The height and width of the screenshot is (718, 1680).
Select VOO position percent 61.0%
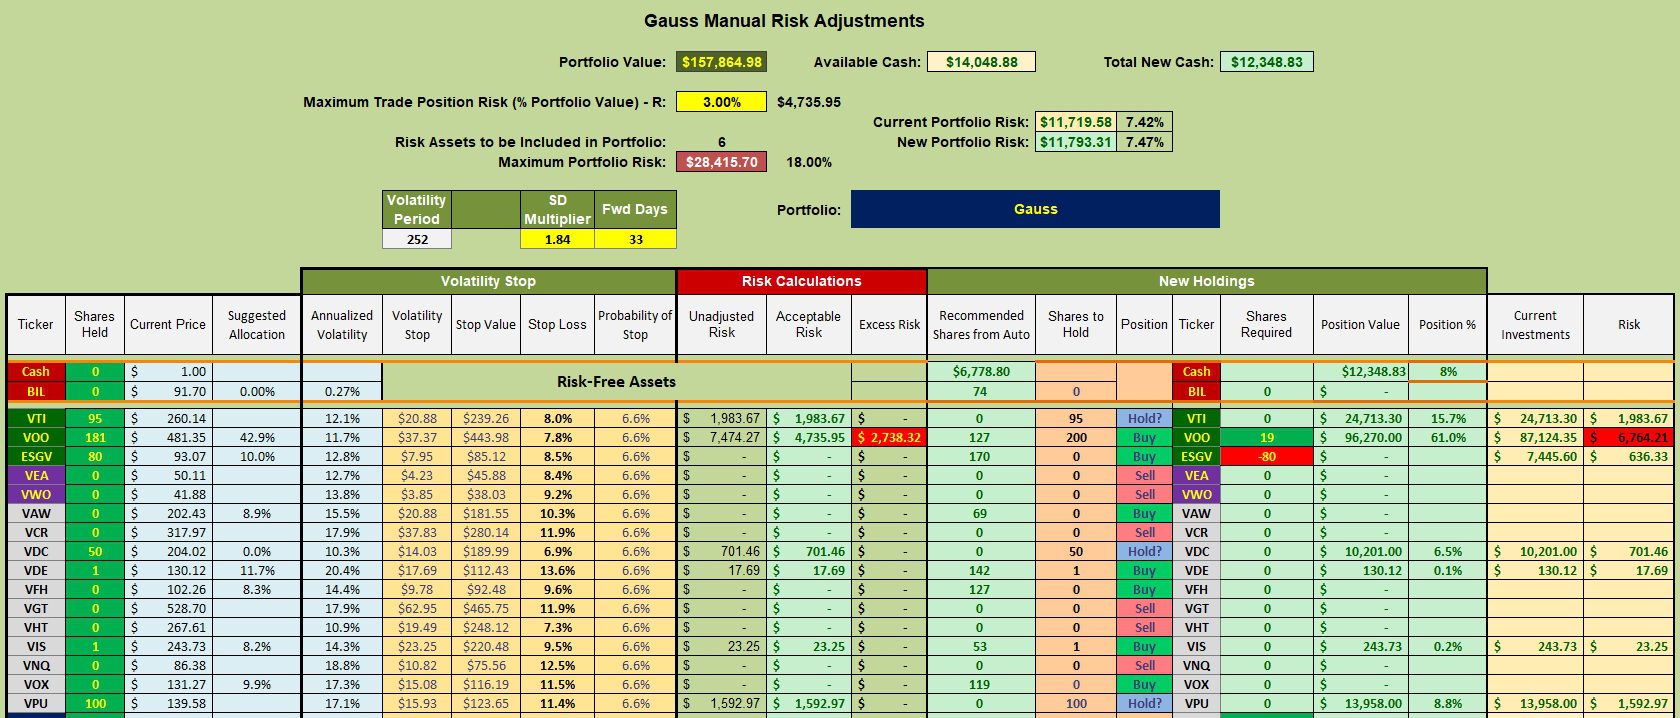pyautogui.click(x=1447, y=437)
